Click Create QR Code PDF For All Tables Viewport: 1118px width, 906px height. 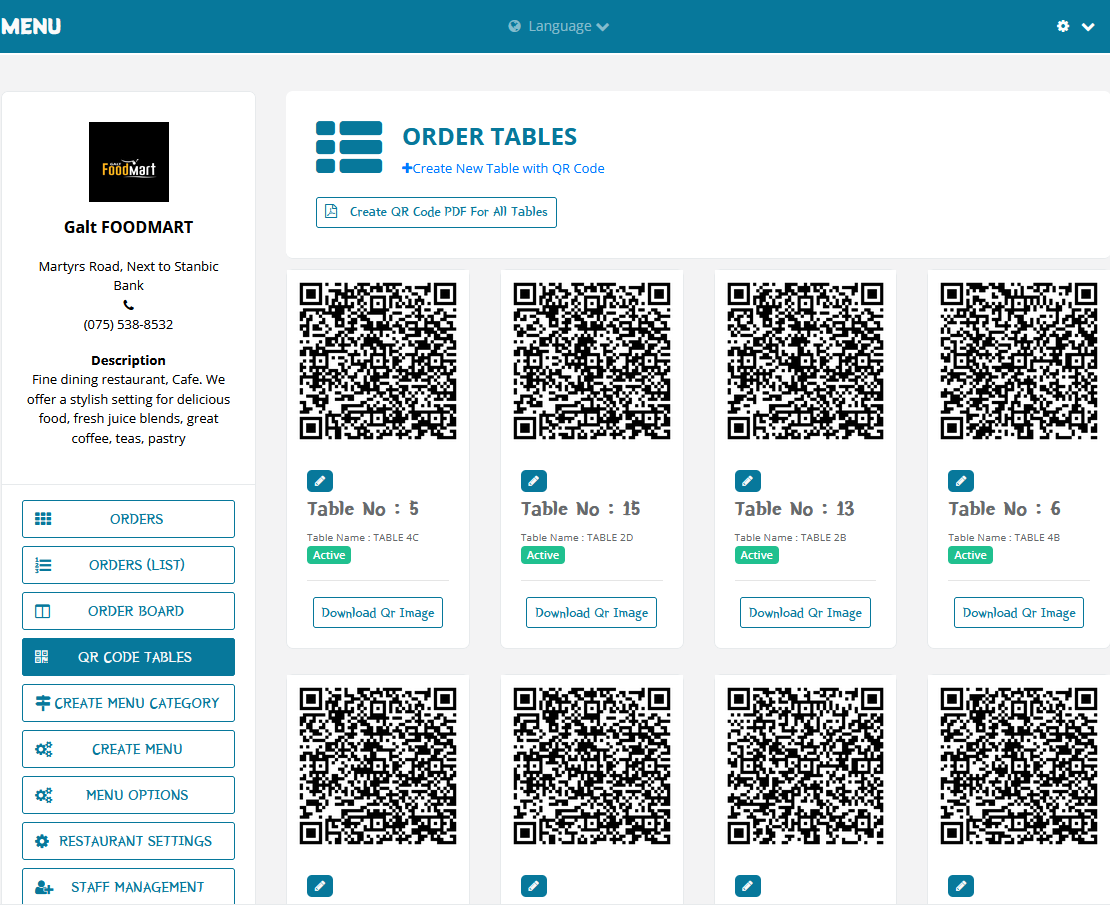[x=436, y=212]
